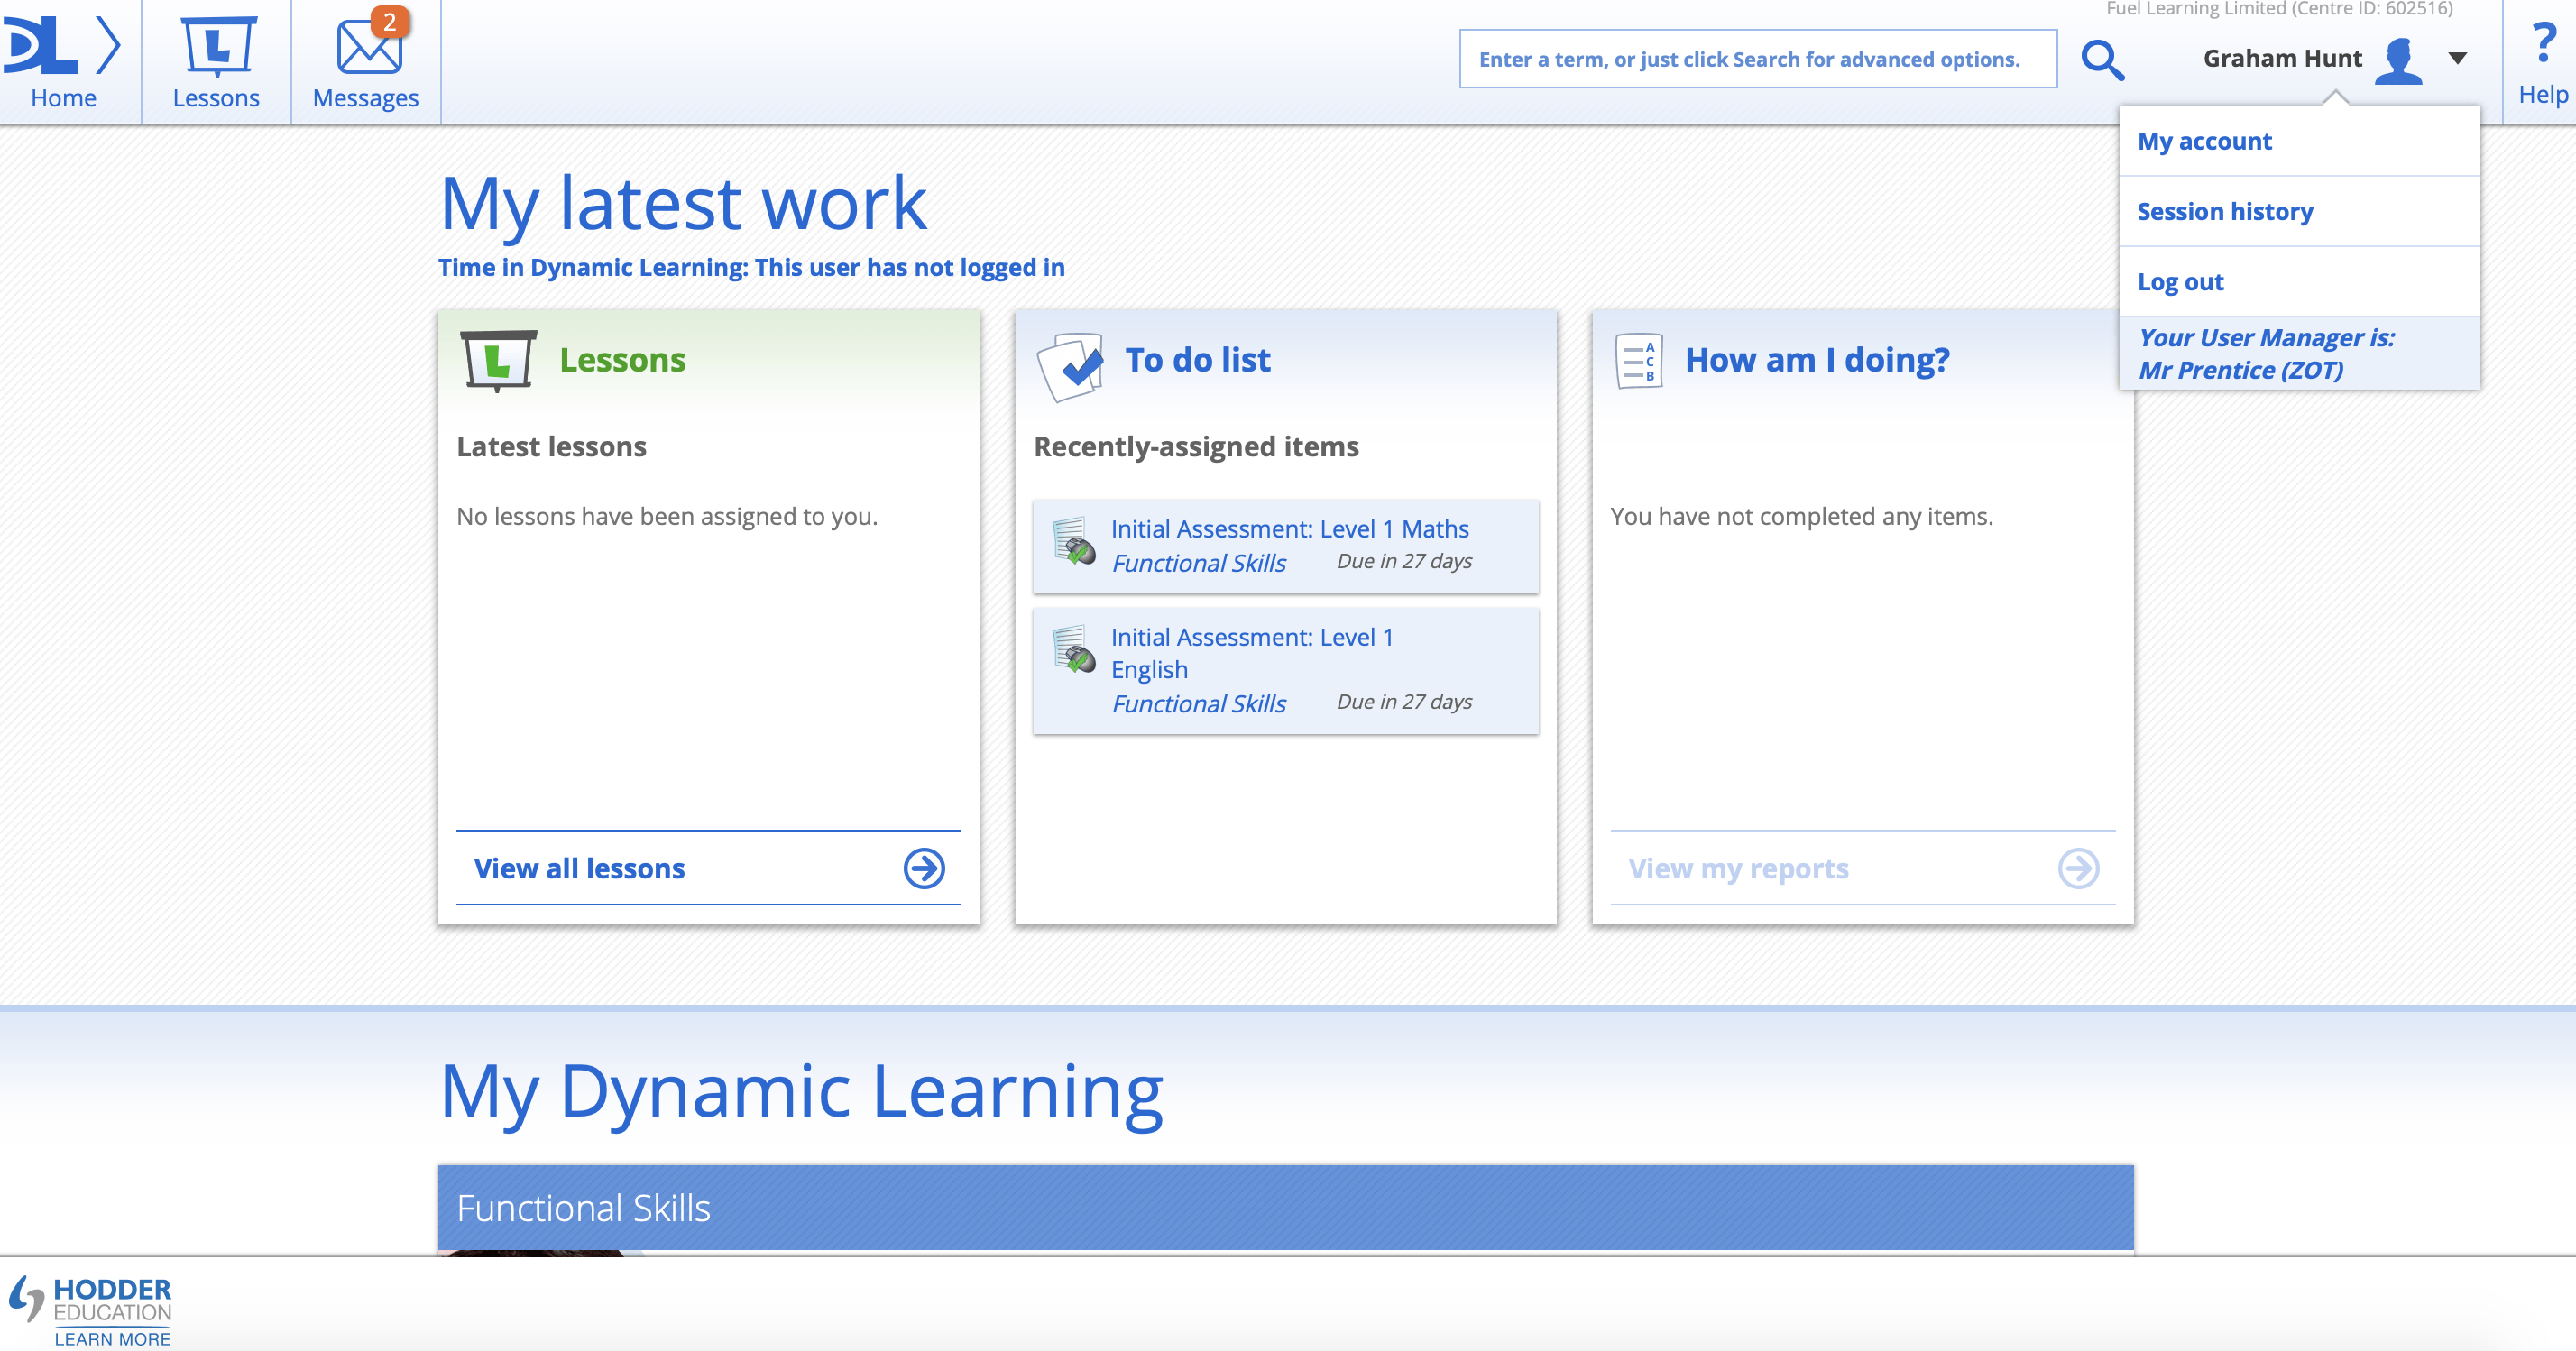Click the unread messages badge showing 2

click(390, 21)
